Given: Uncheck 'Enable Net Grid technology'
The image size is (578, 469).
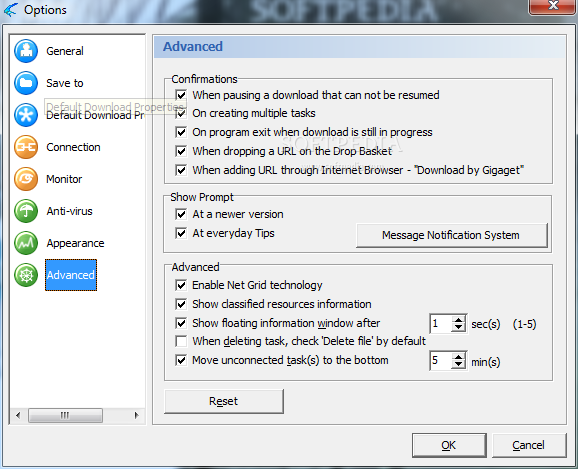Looking at the screenshot, I should coord(181,285).
